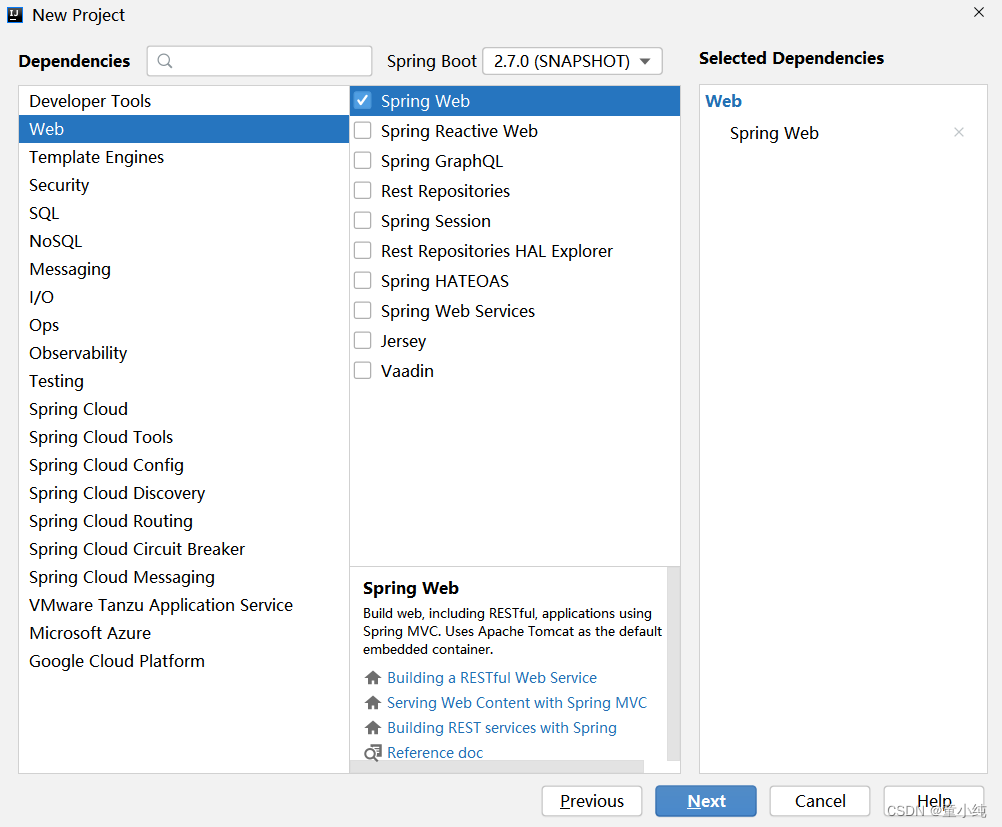
Task: Select the Security category
Action: [x=184, y=185]
